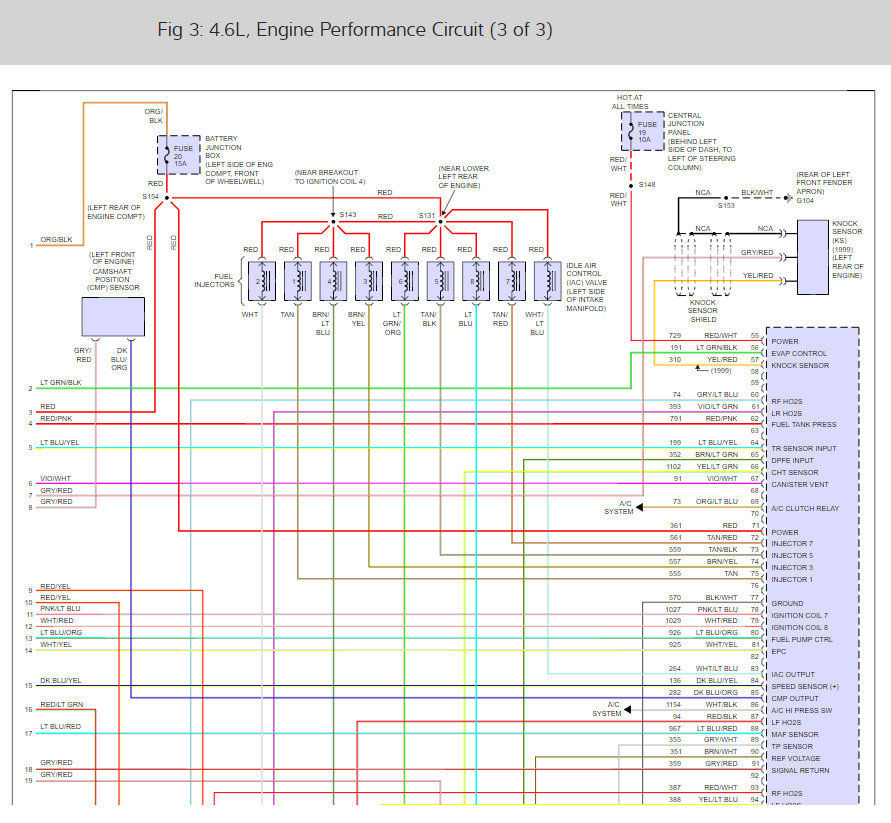Click the CHT SENSOR pin label
This screenshot has height=823, width=891.
tap(794, 472)
